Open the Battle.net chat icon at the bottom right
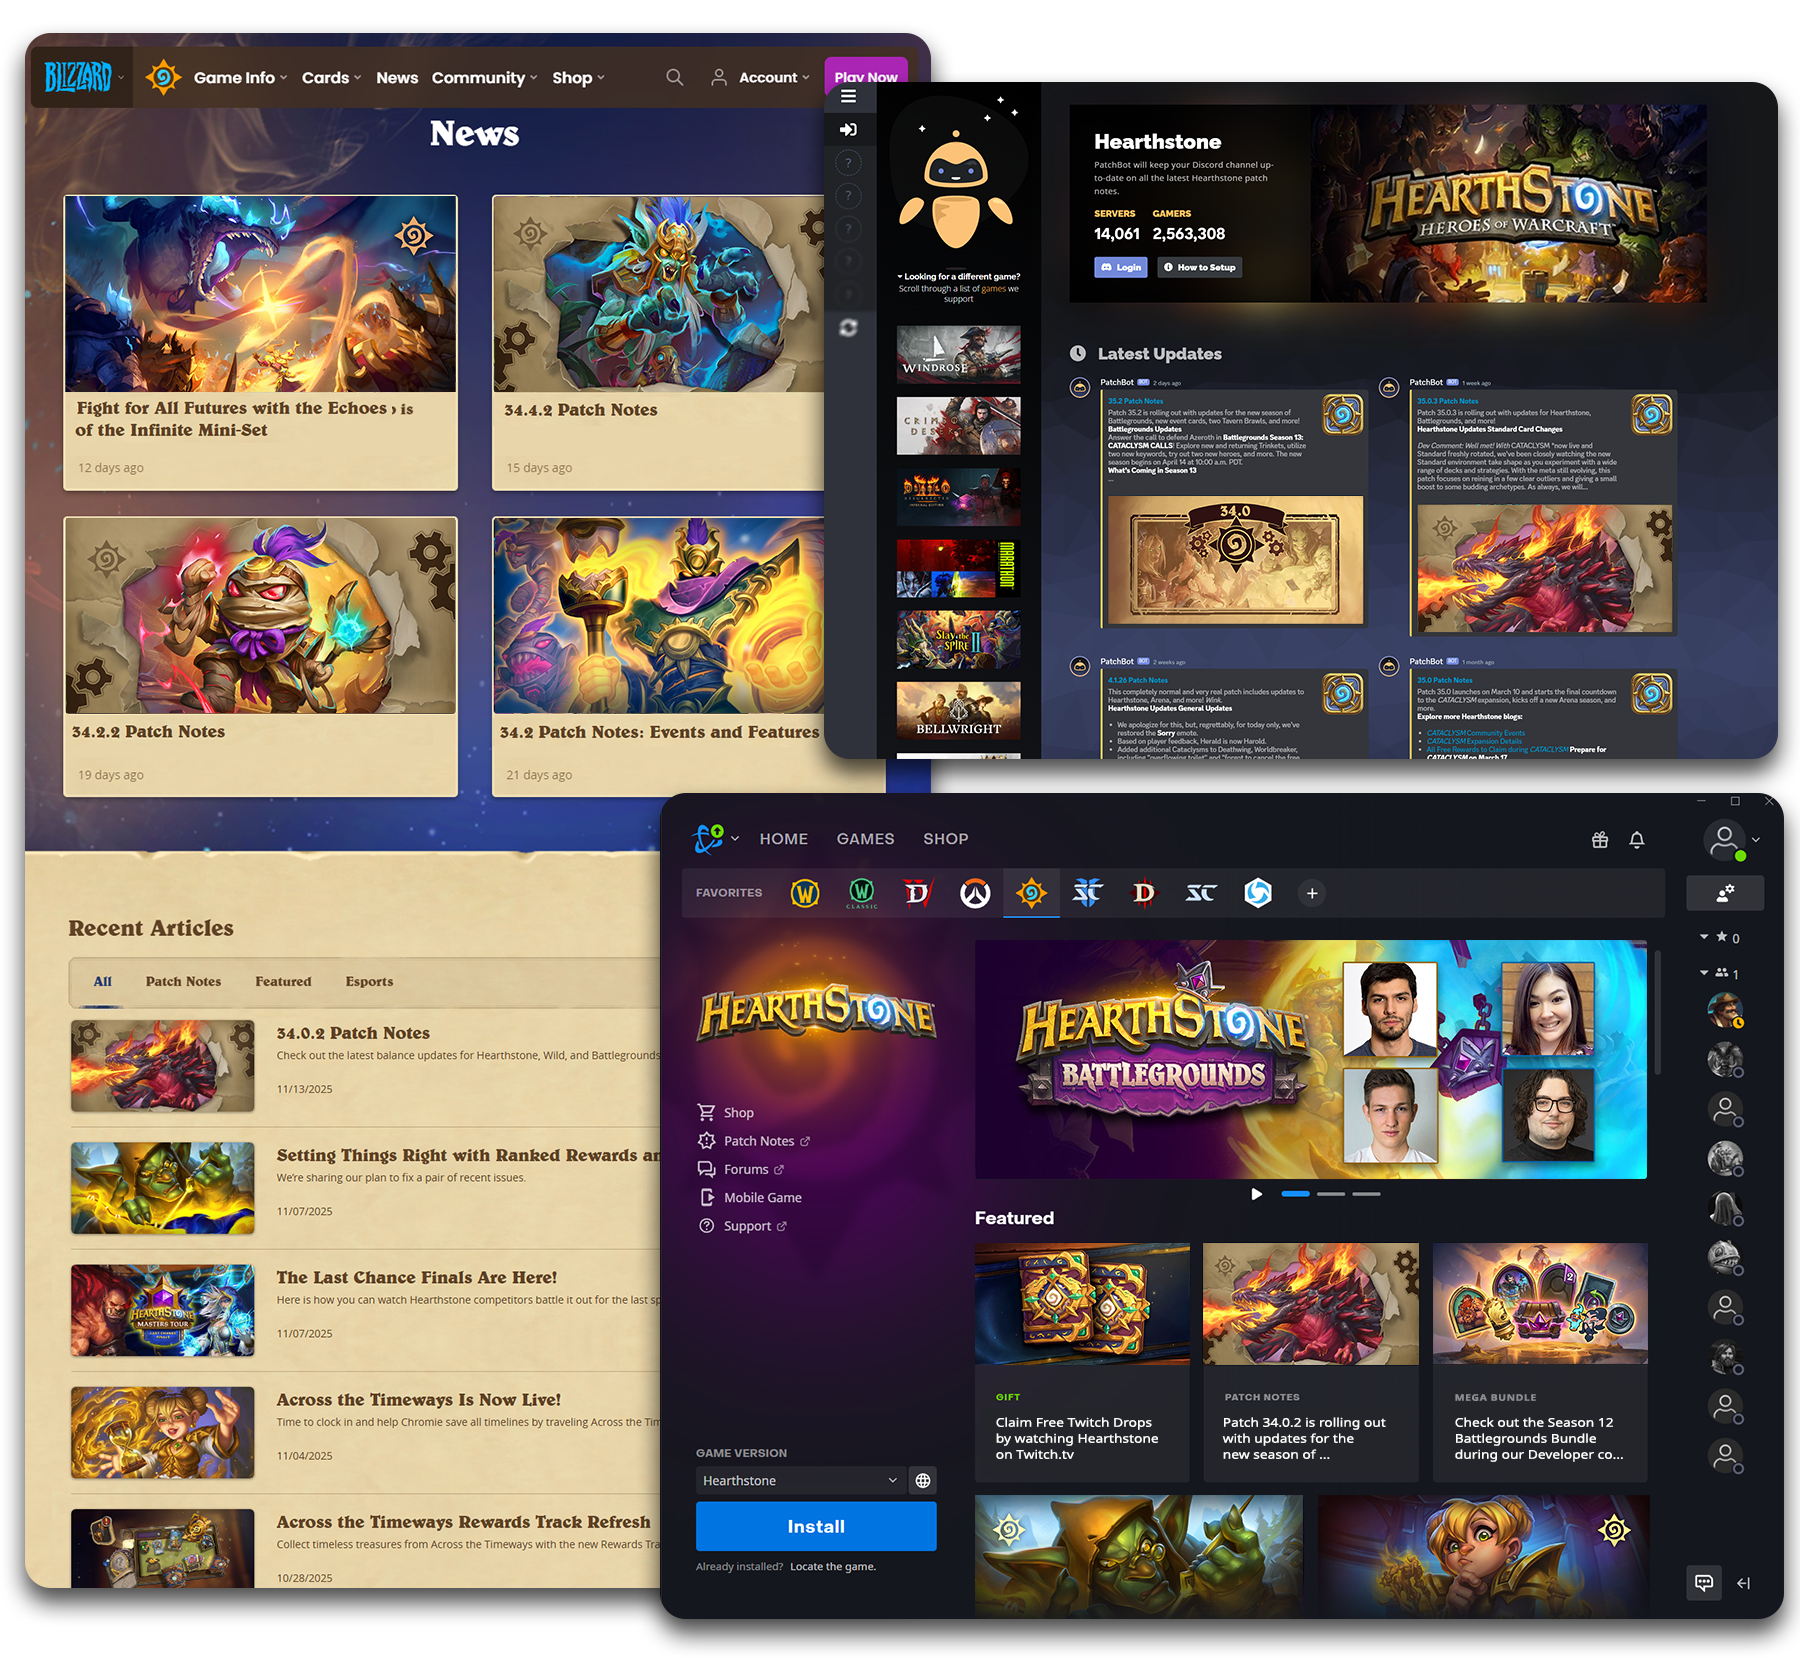 pyautogui.click(x=1704, y=1582)
